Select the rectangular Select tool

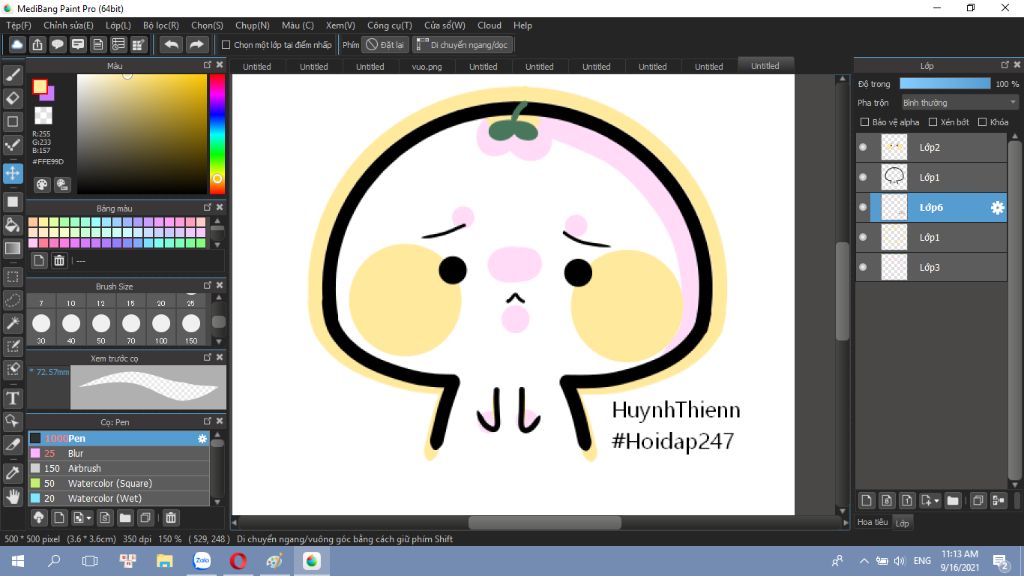pos(12,276)
